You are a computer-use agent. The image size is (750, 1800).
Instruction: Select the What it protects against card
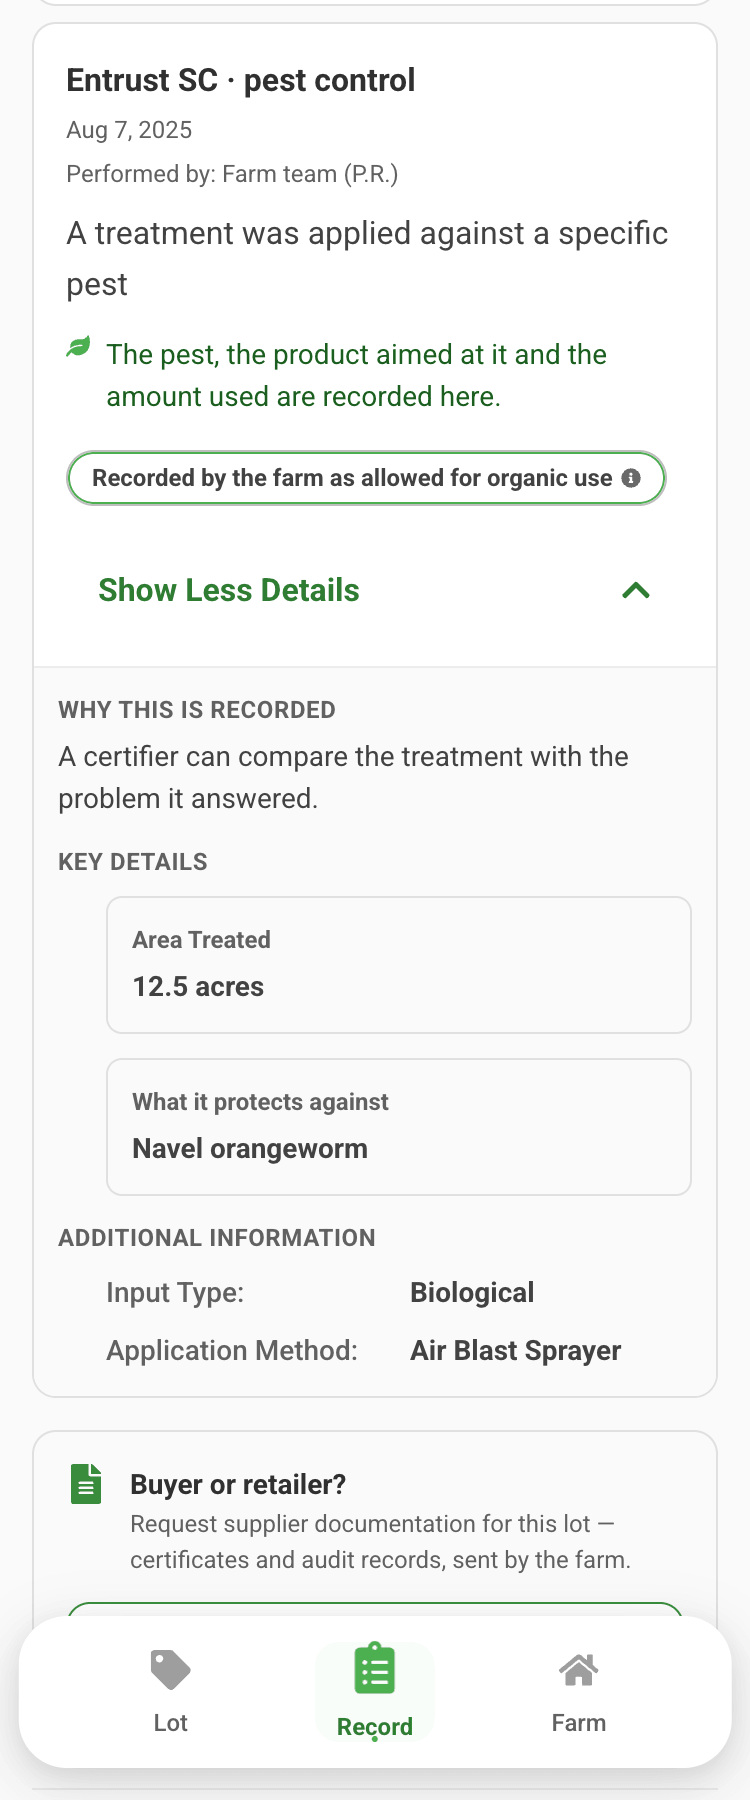tap(399, 1127)
